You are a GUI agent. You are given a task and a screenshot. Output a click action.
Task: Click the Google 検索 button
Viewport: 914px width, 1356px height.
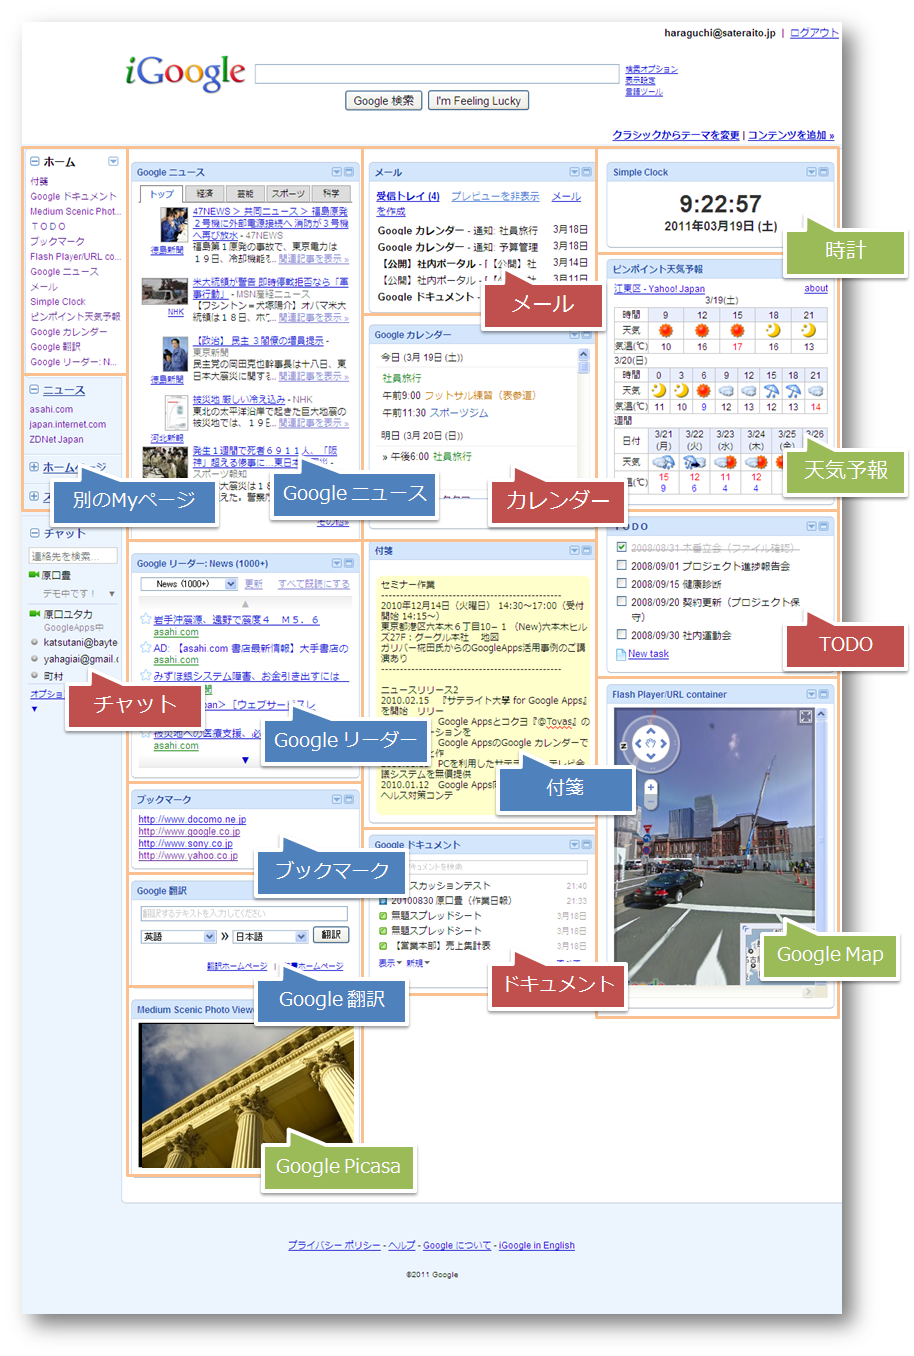(x=384, y=101)
